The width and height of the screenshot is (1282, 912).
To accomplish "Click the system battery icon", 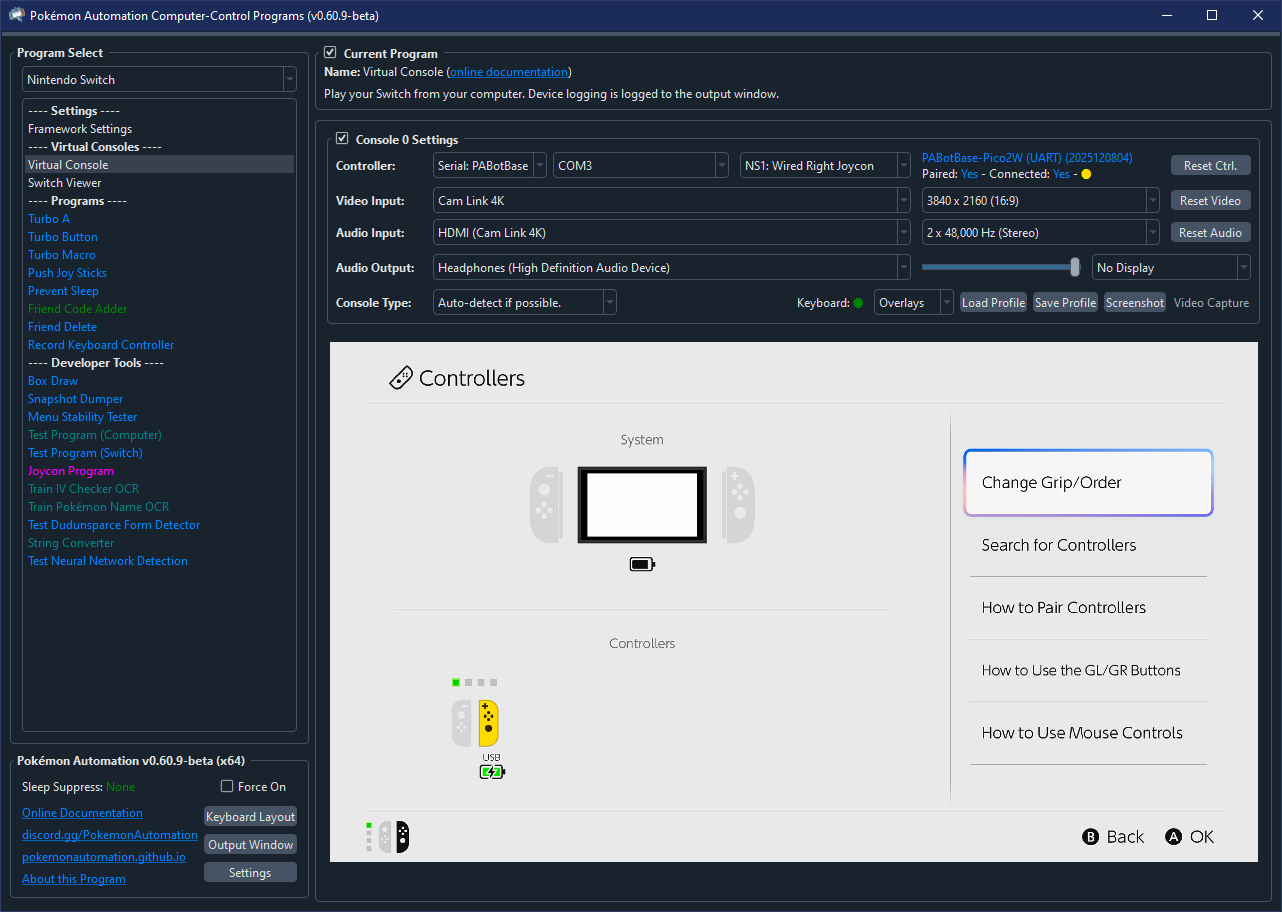I will coord(642,565).
